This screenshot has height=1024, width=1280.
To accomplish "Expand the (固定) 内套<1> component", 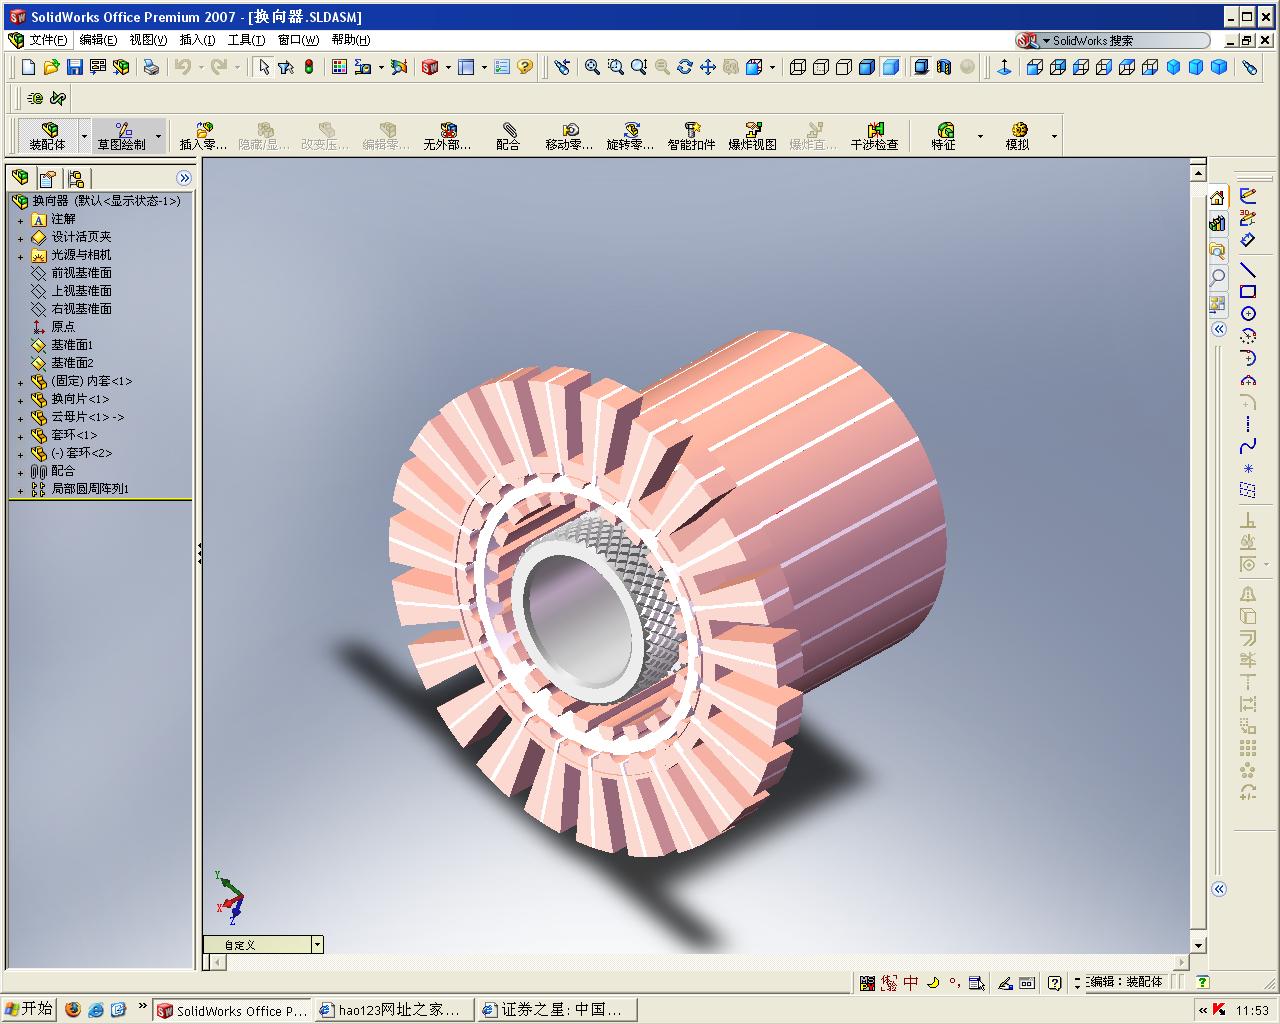I will pyautogui.click(x=20, y=382).
